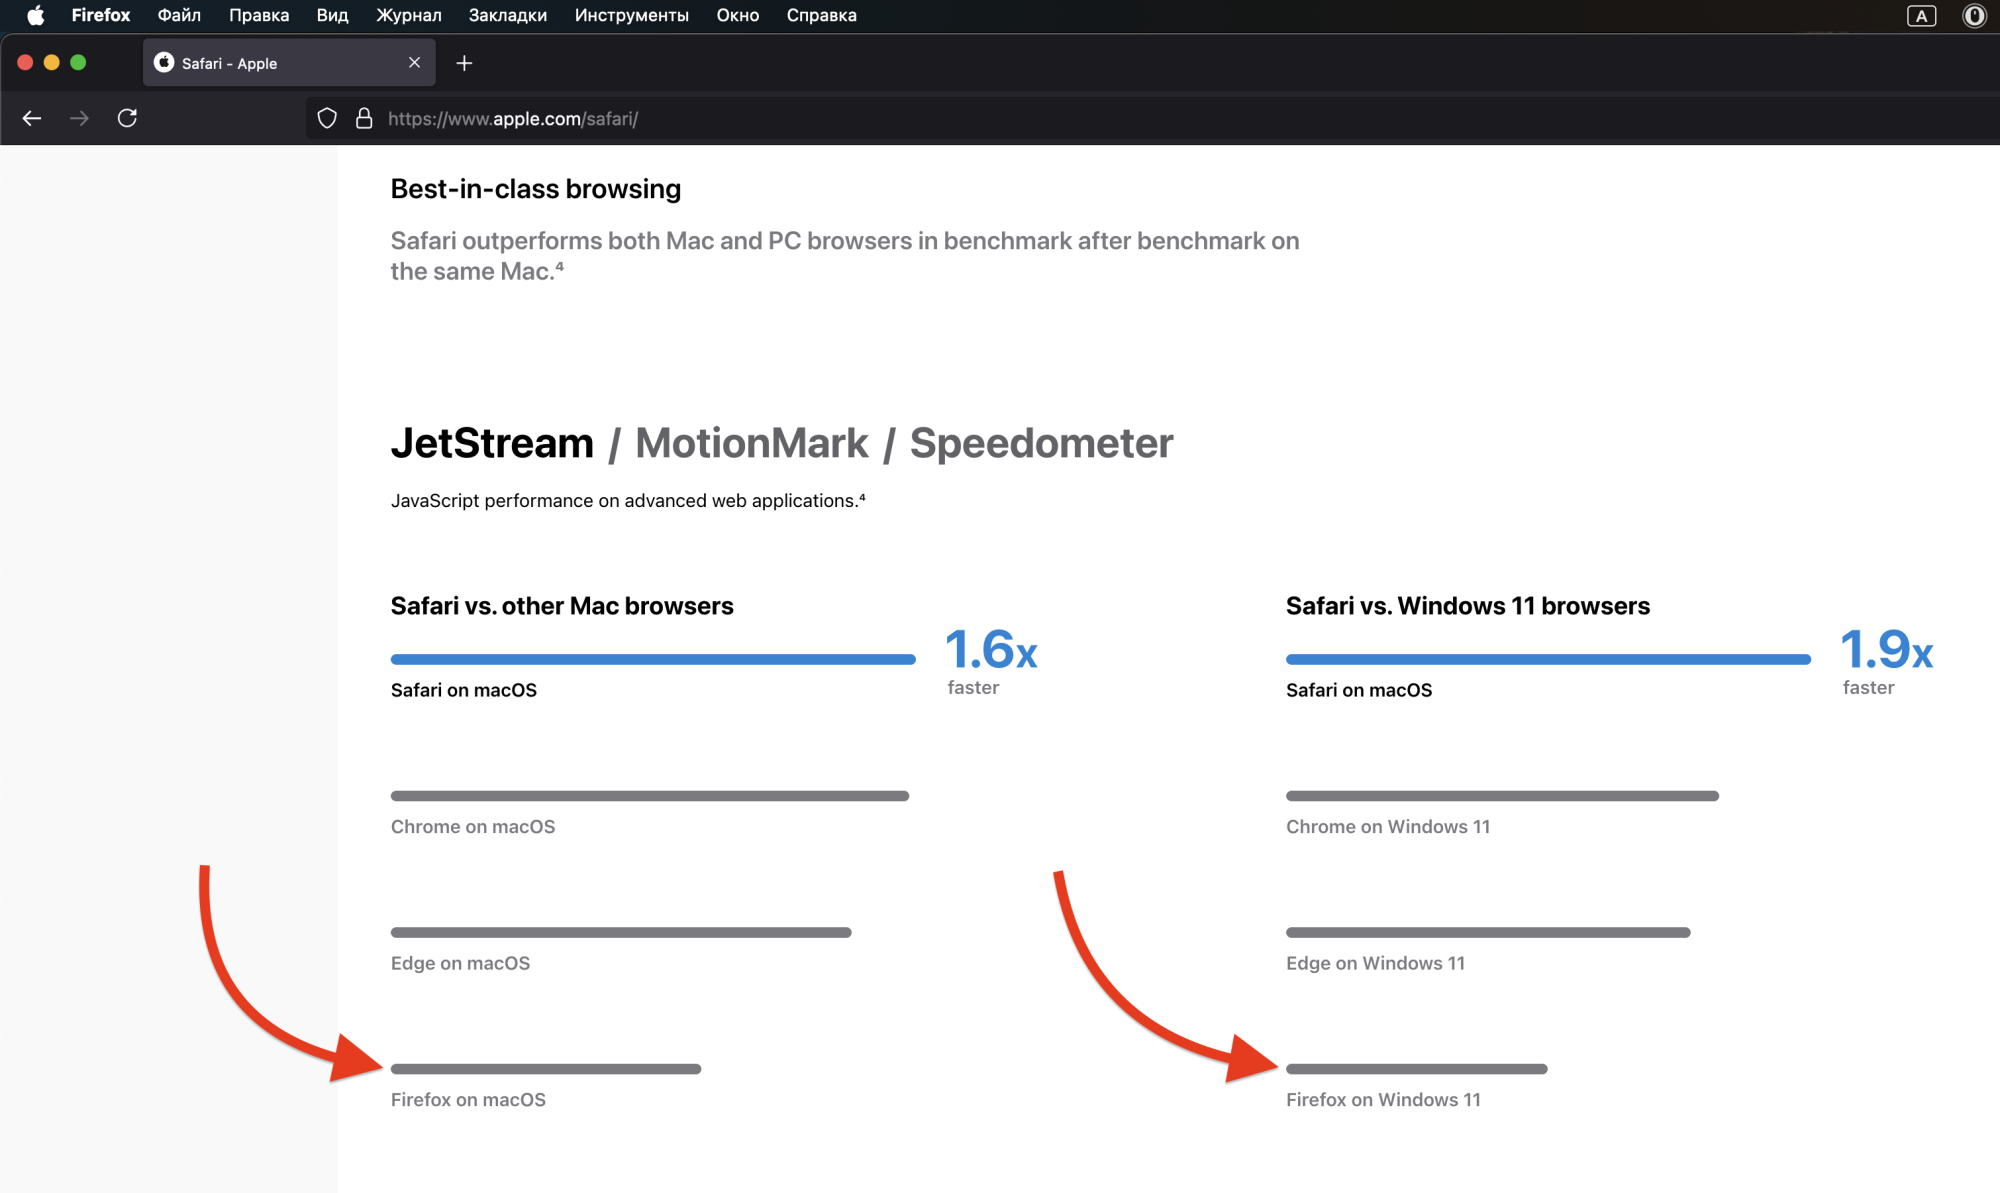The width and height of the screenshot is (2000, 1193).
Task: Open the Справка menu
Action: (x=821, y=15)
